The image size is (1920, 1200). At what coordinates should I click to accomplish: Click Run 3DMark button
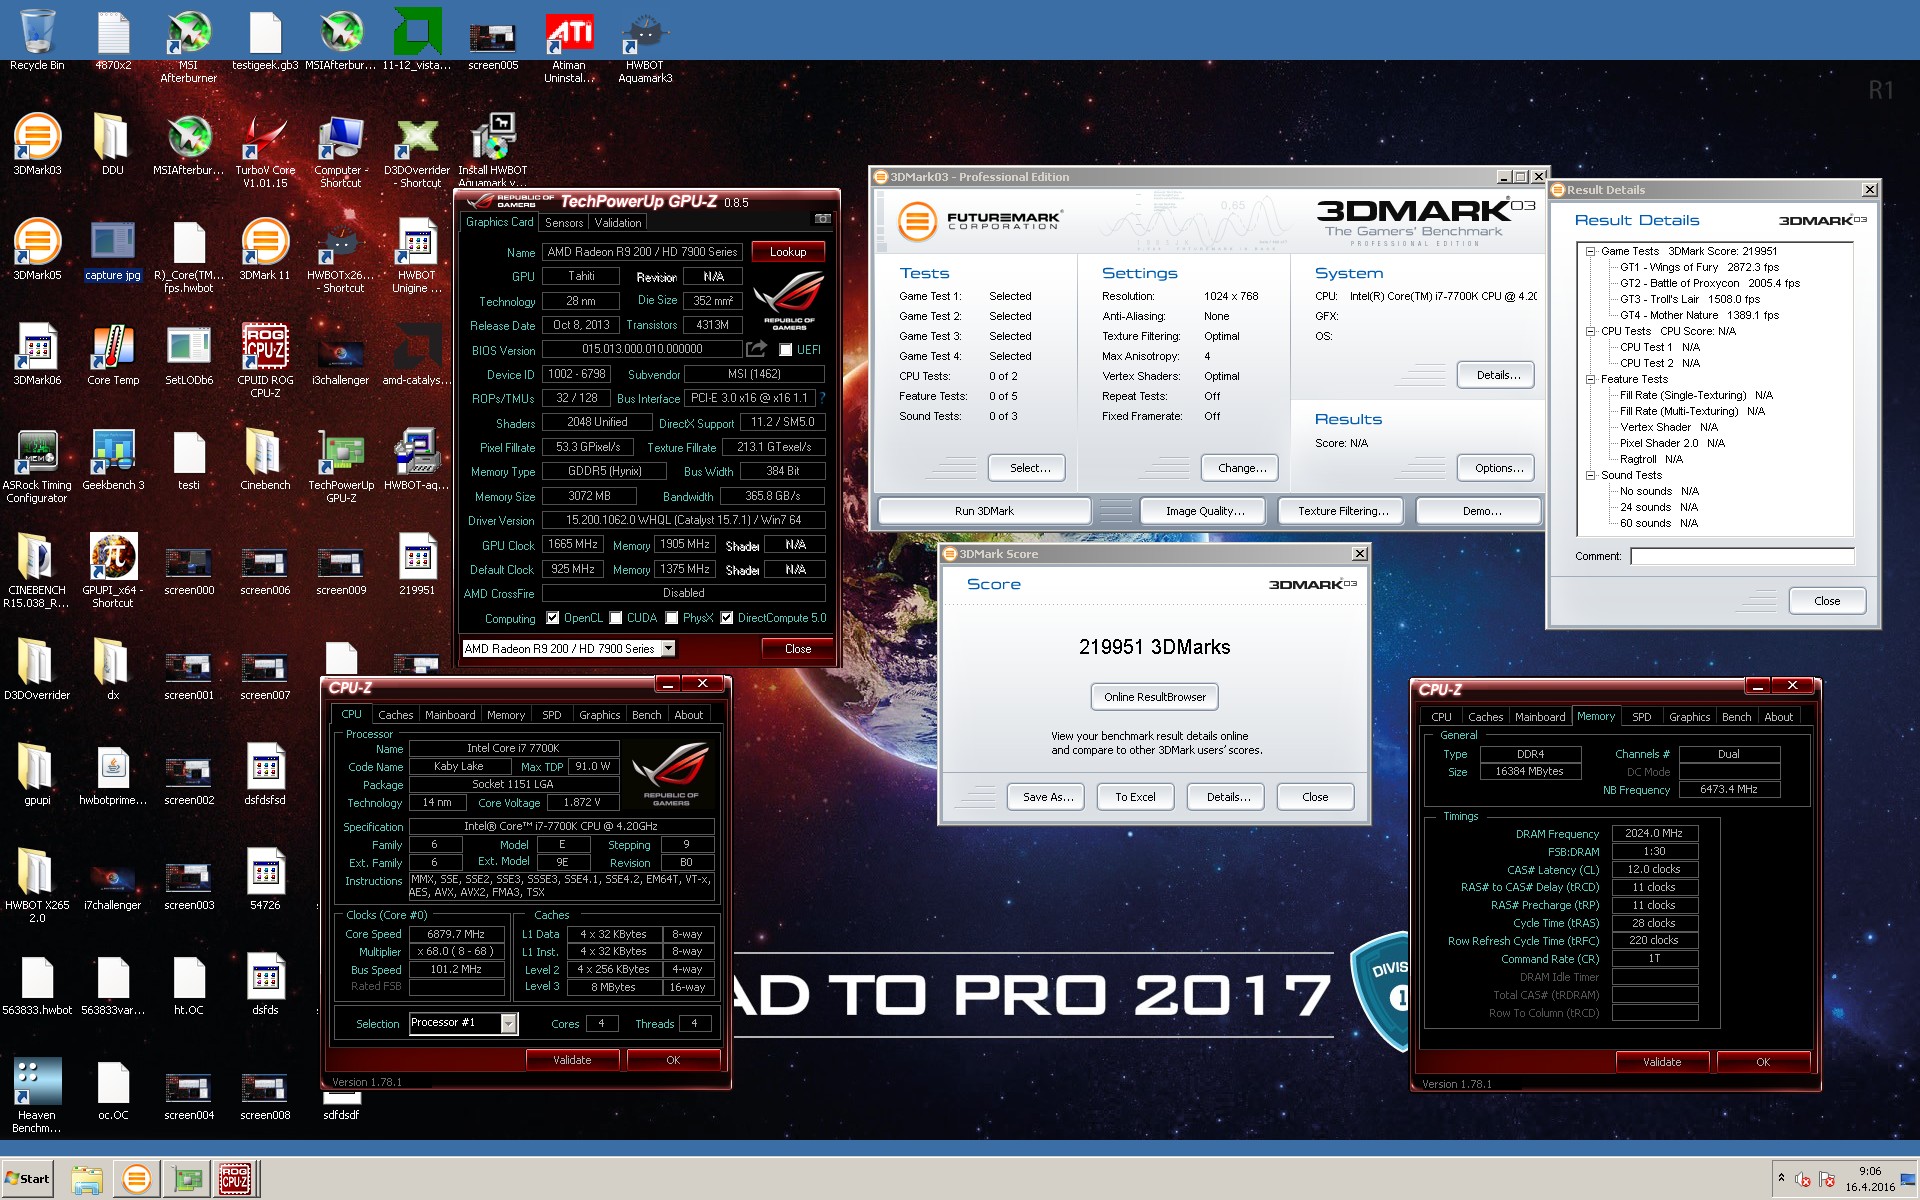pos(984,511)
